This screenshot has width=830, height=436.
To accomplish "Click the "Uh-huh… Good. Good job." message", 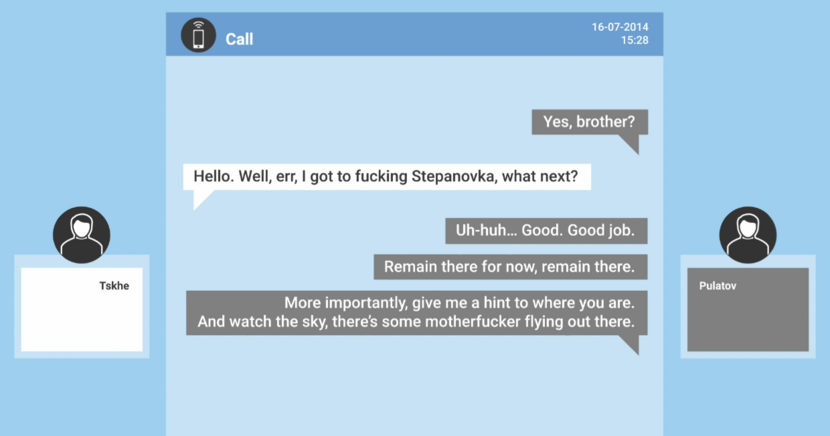I will pos(545,230).
